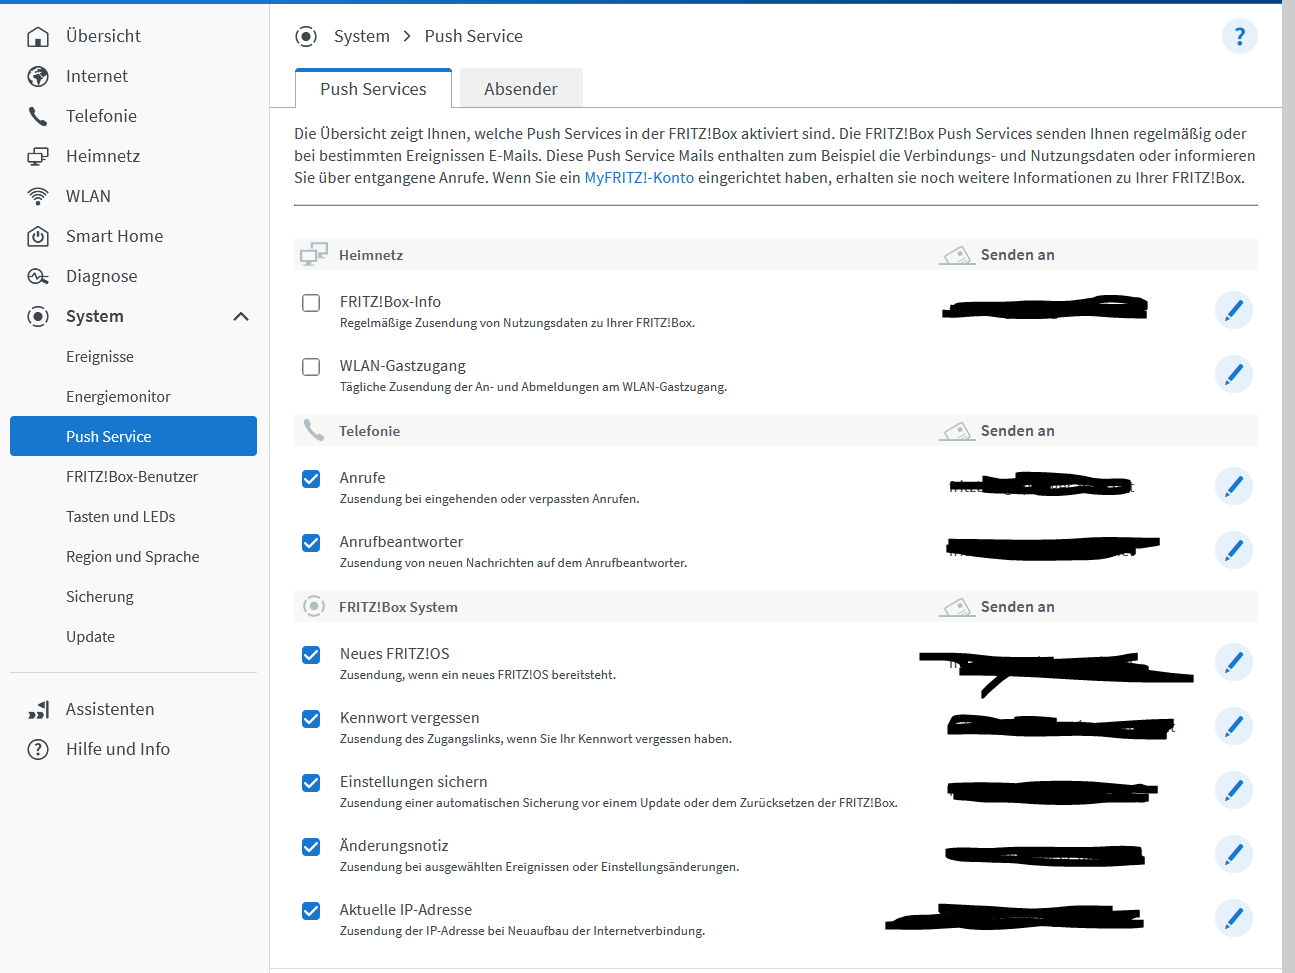Viewport: 1295px width, 973px height.
Task: Enable the WLAN-Gastzugang checkbox
Action: click(311, 367)
